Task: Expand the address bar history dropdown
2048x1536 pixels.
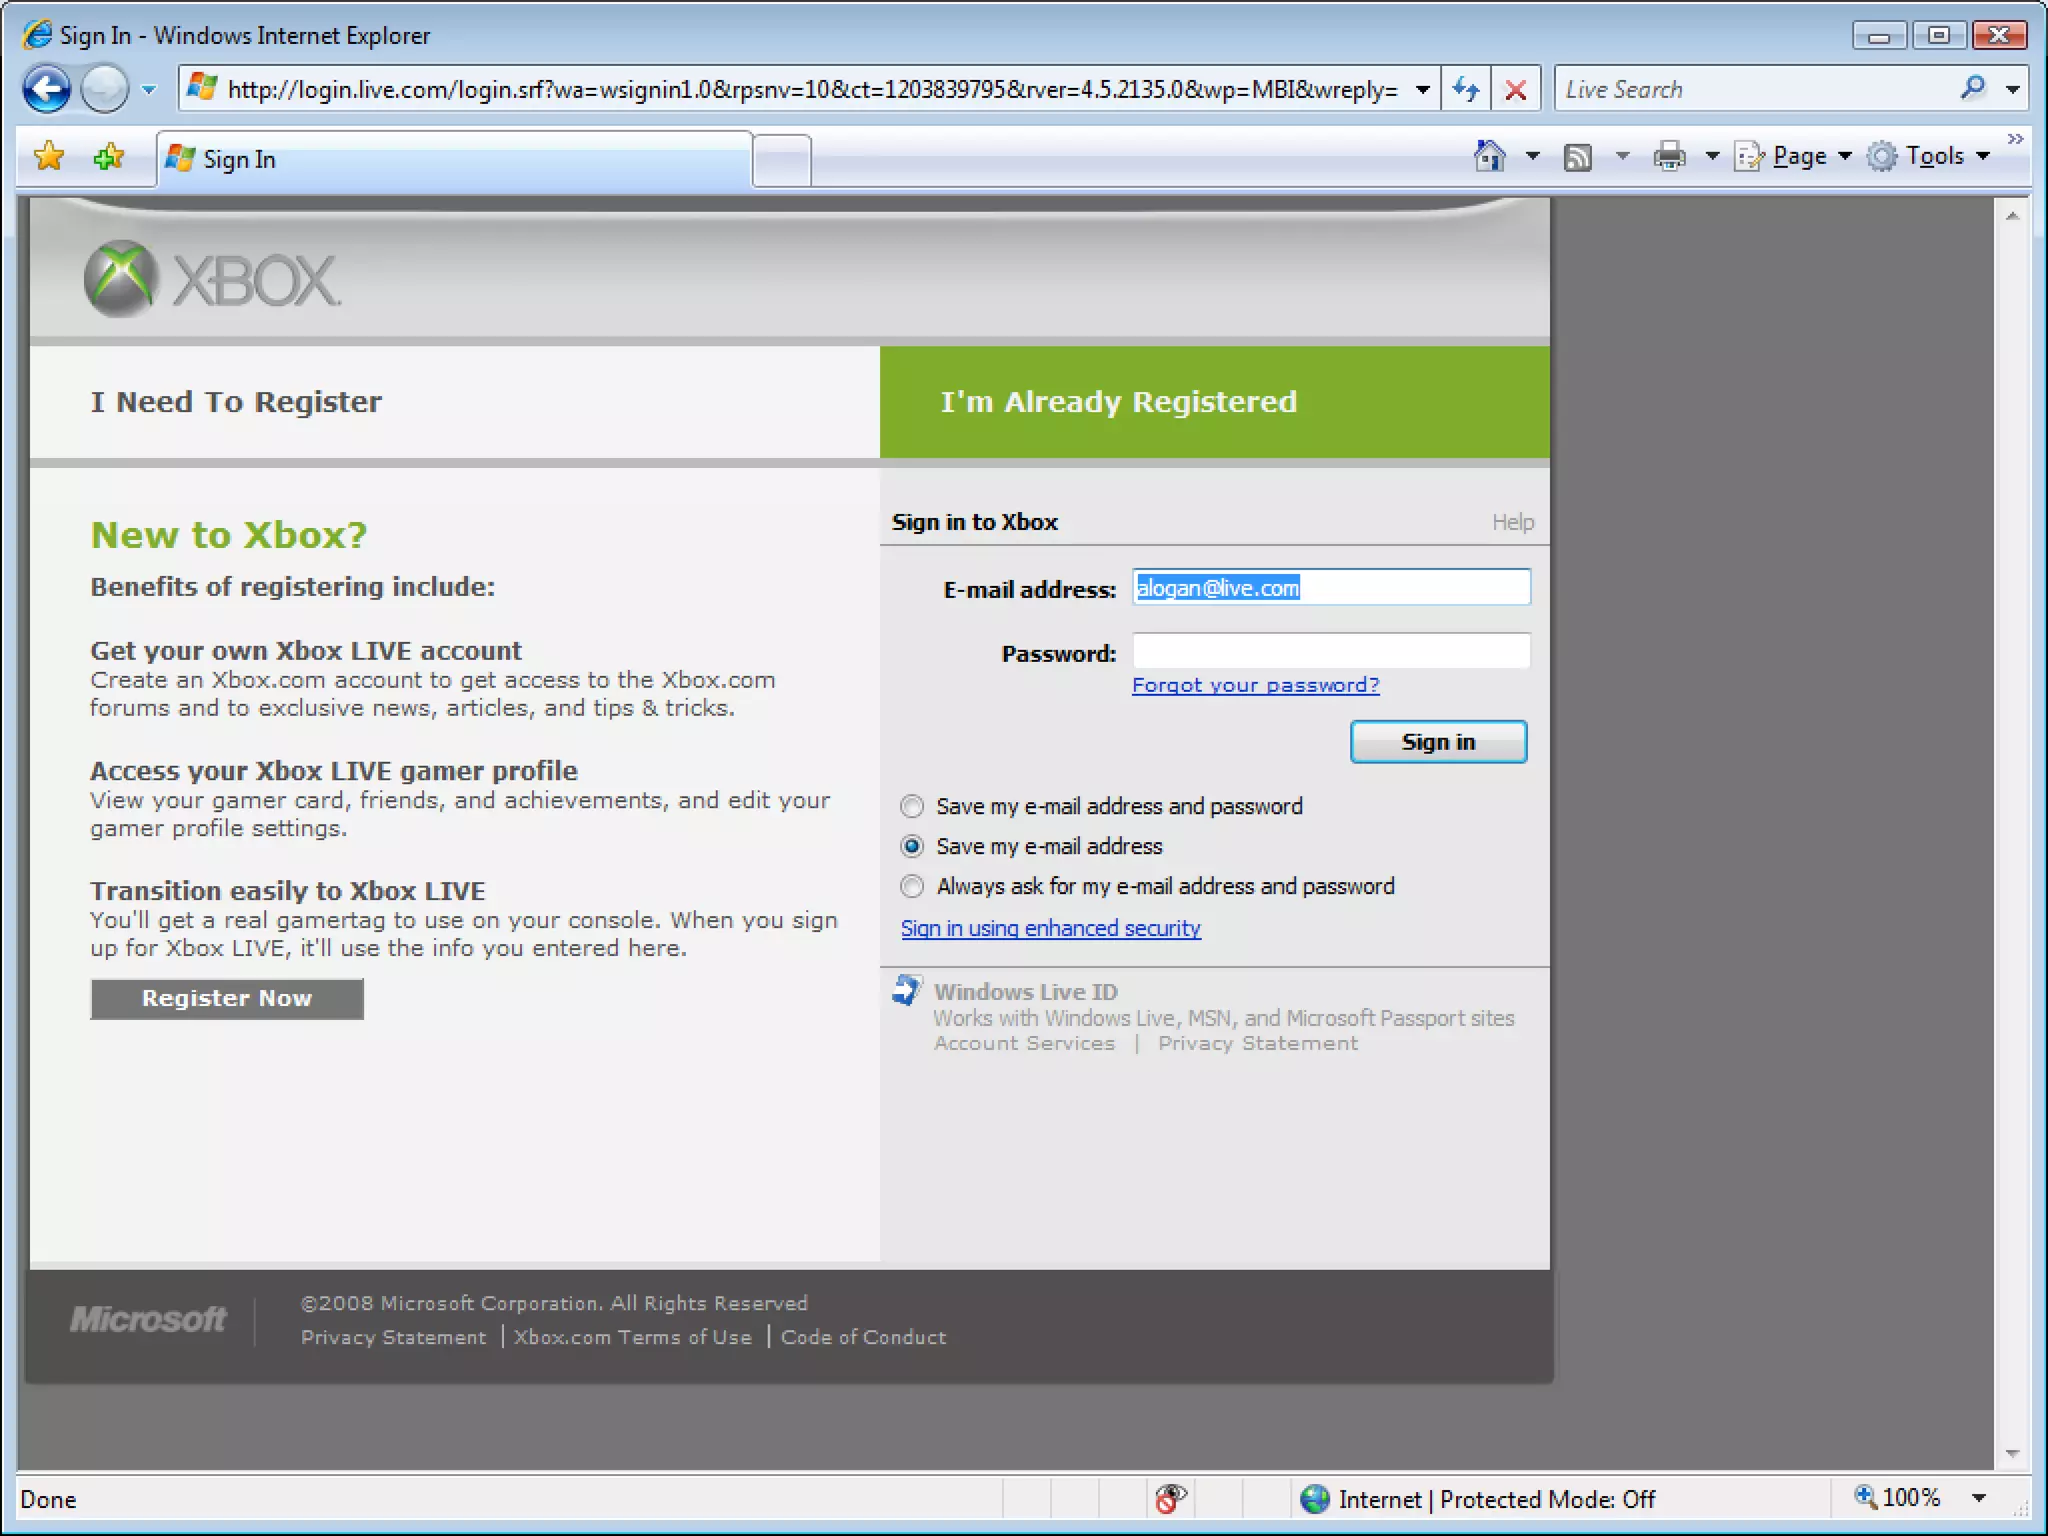Action: point(1422,89)
